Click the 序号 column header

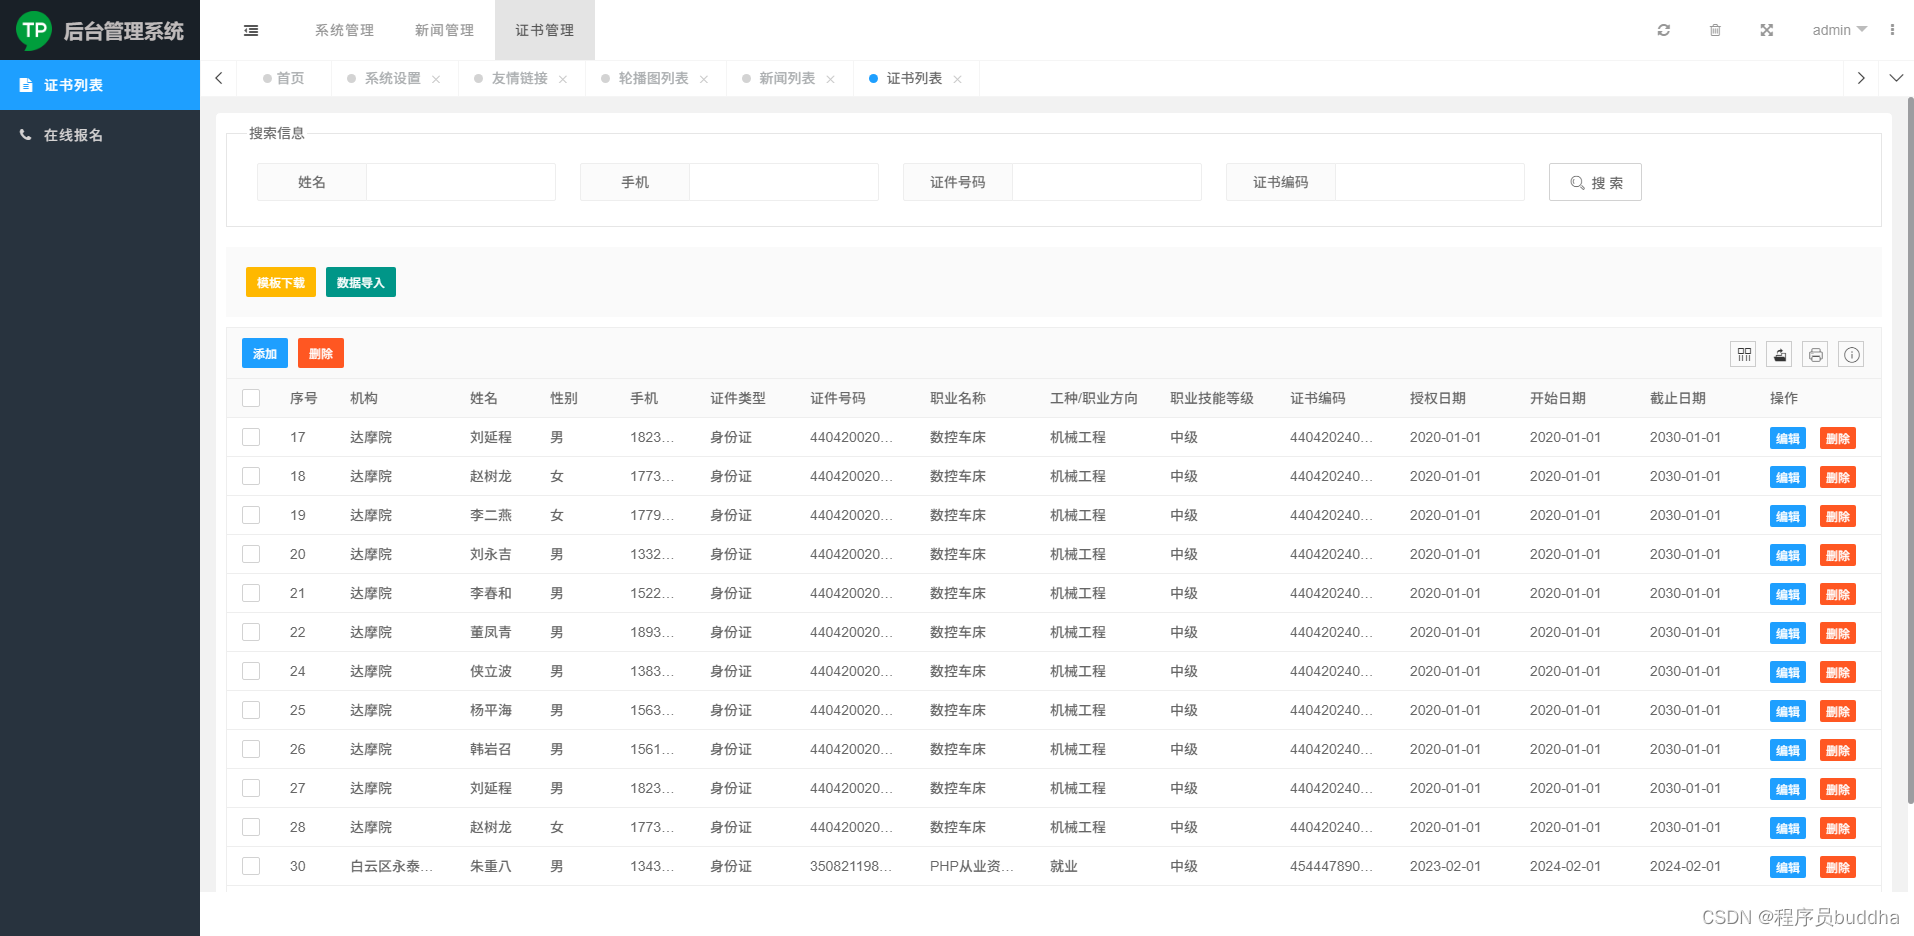coord(304,398)
